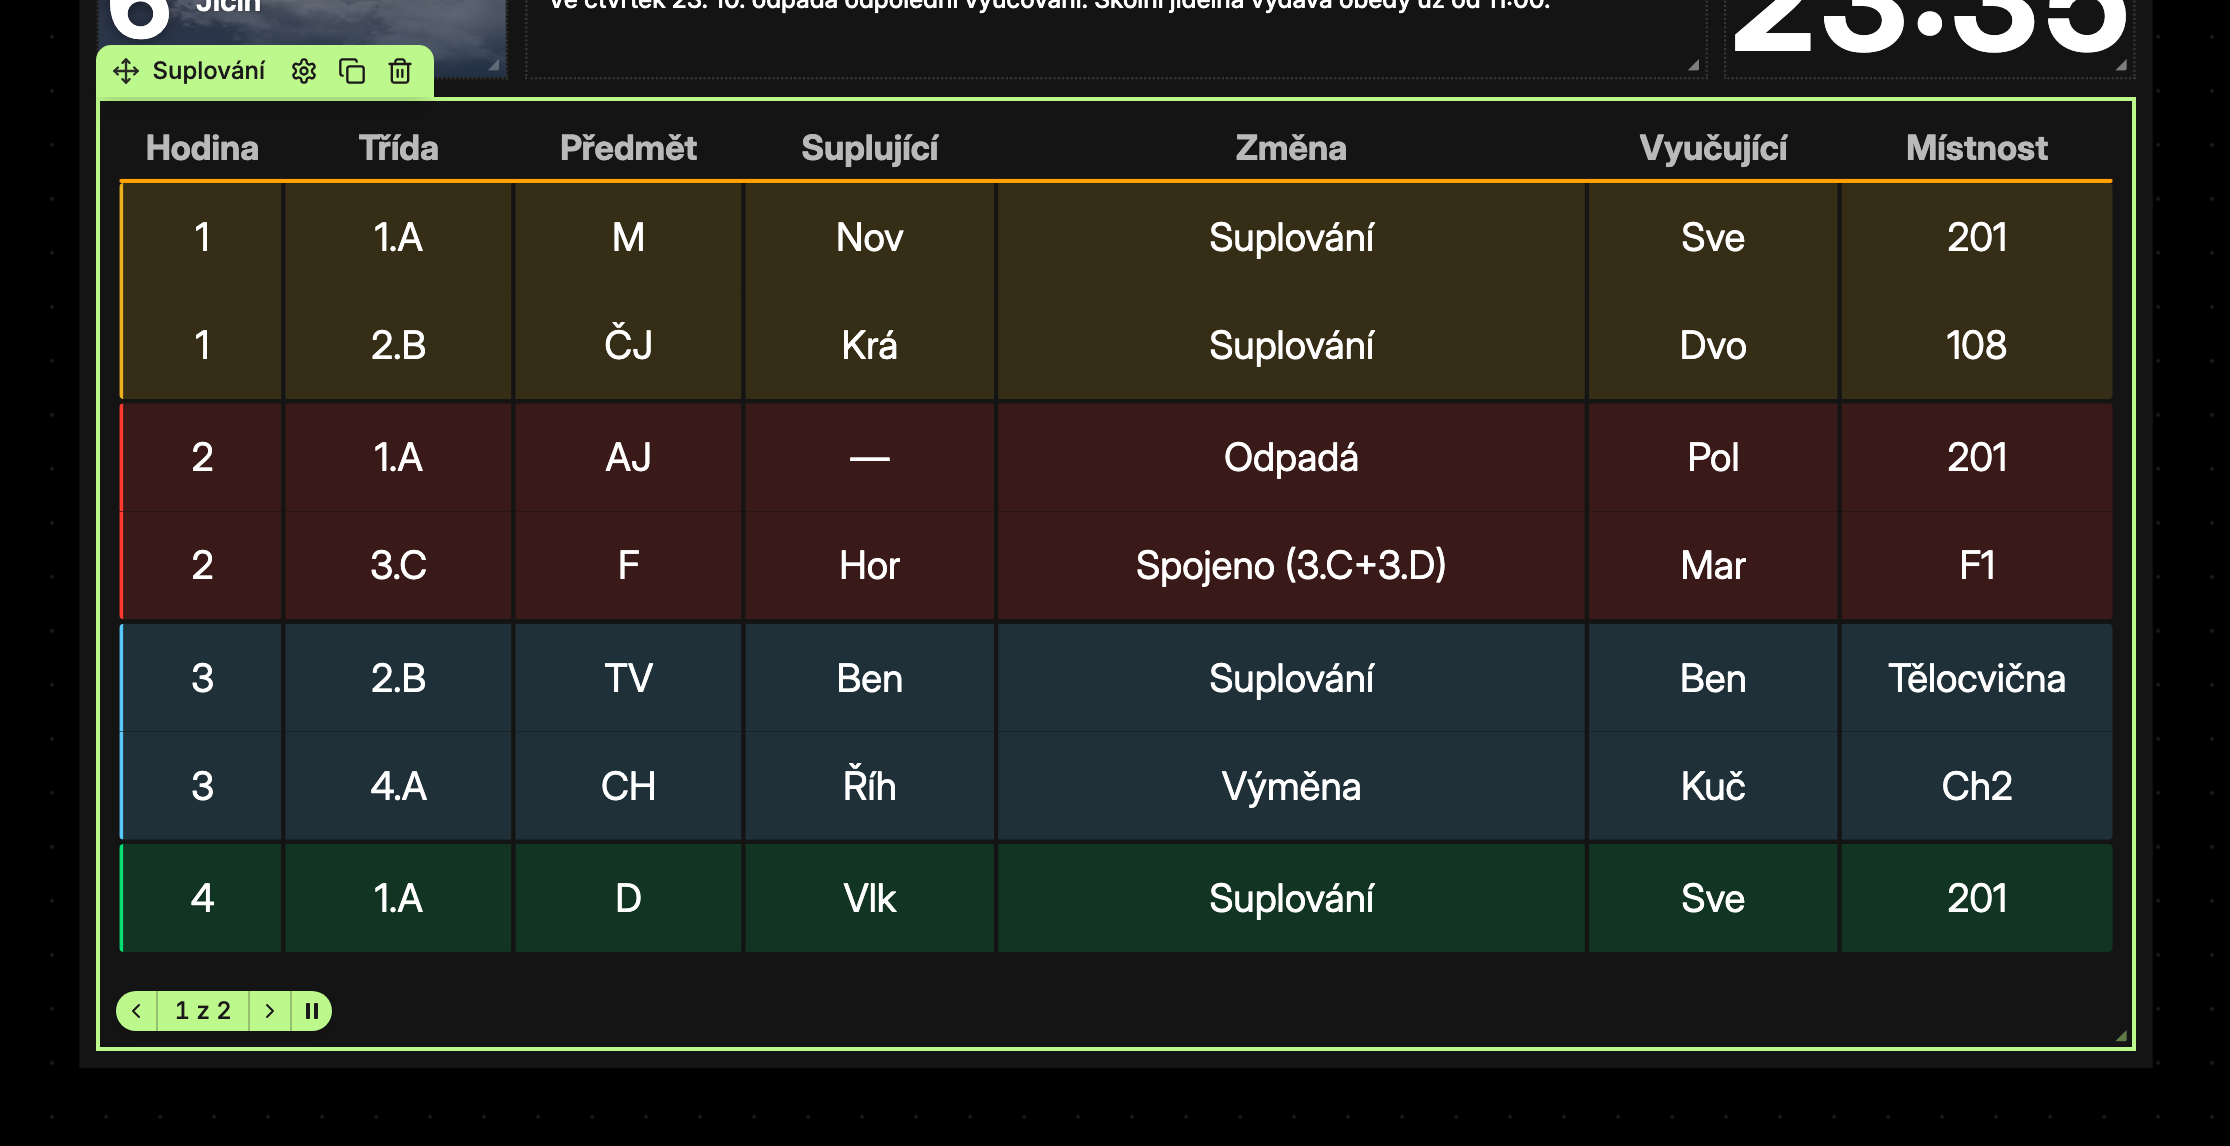Select the Suplující column header
2230x1146 pixels.
(x=870, y=148)
